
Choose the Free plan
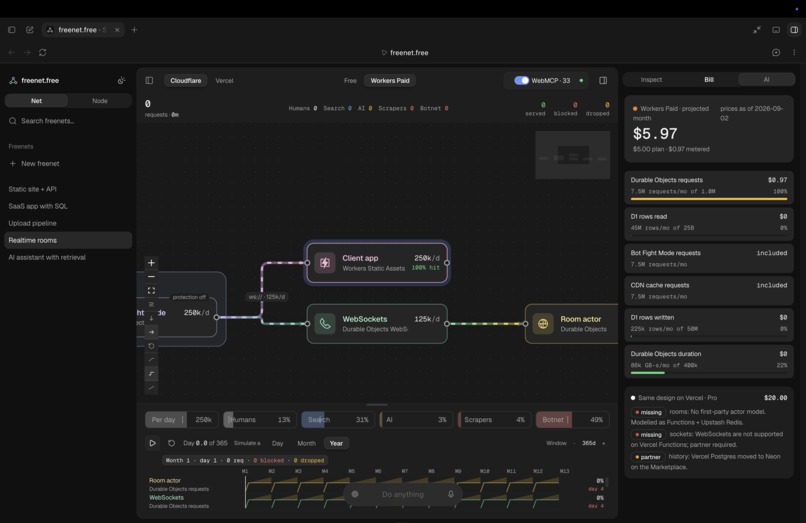tap(350, 81)
